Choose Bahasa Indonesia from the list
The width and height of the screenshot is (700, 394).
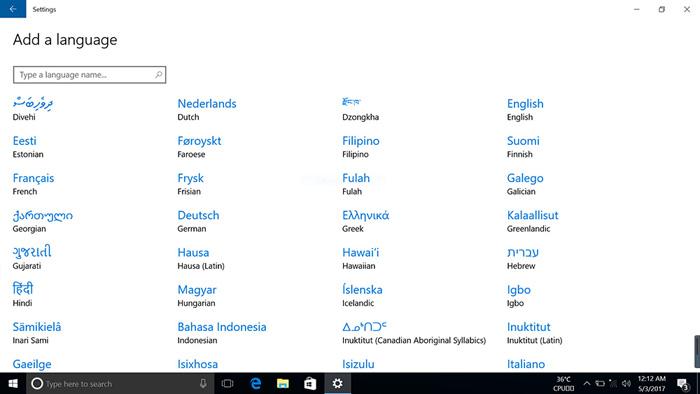point(222,332)
